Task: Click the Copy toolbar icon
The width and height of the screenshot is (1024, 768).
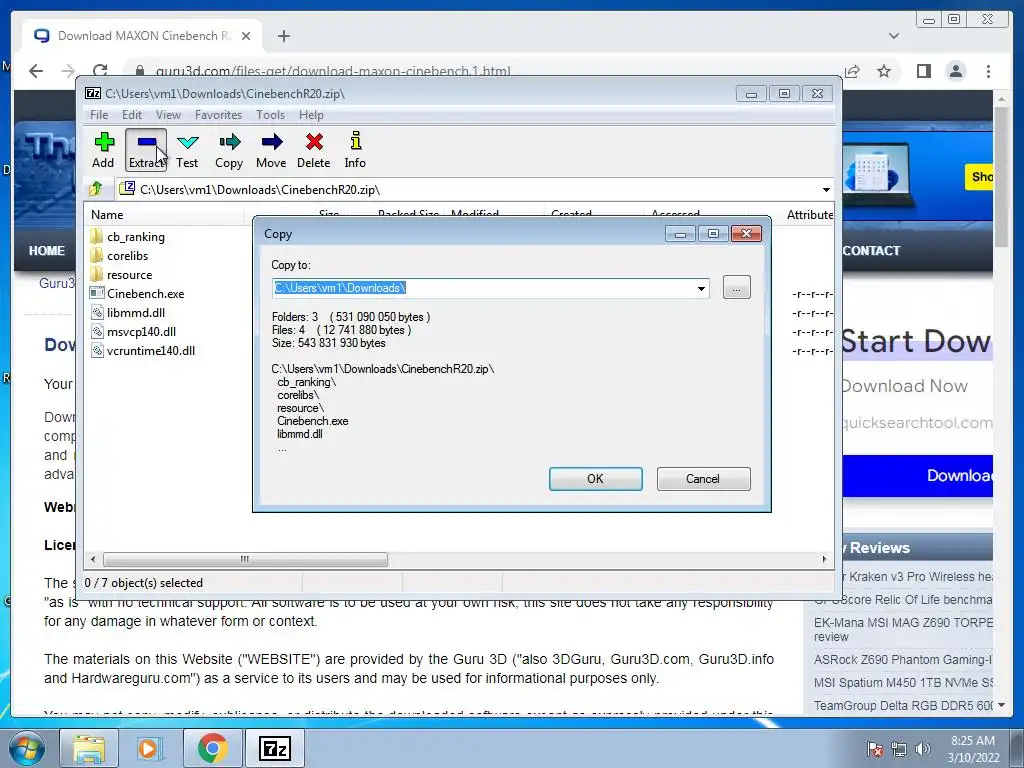Action: click(x=229, y=150)
